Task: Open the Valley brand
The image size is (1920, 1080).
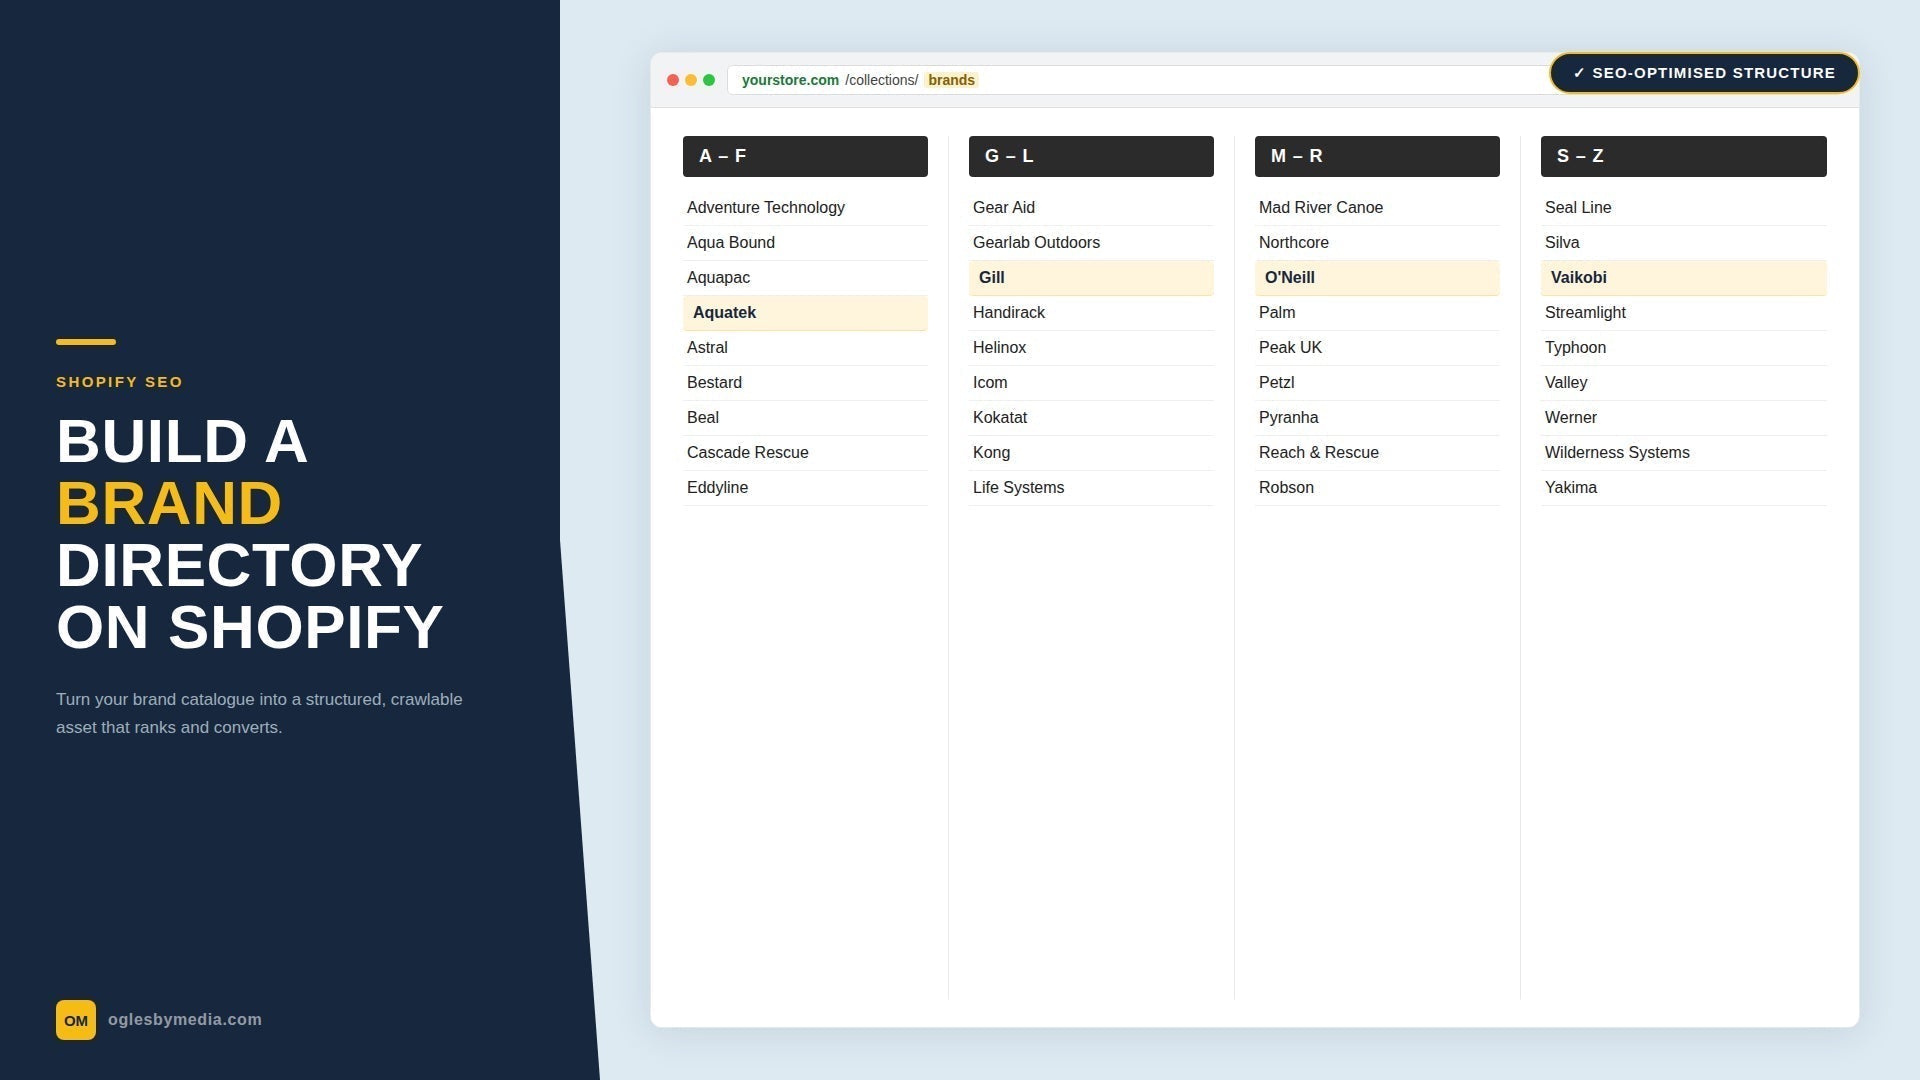Action: coord(1683,383)
